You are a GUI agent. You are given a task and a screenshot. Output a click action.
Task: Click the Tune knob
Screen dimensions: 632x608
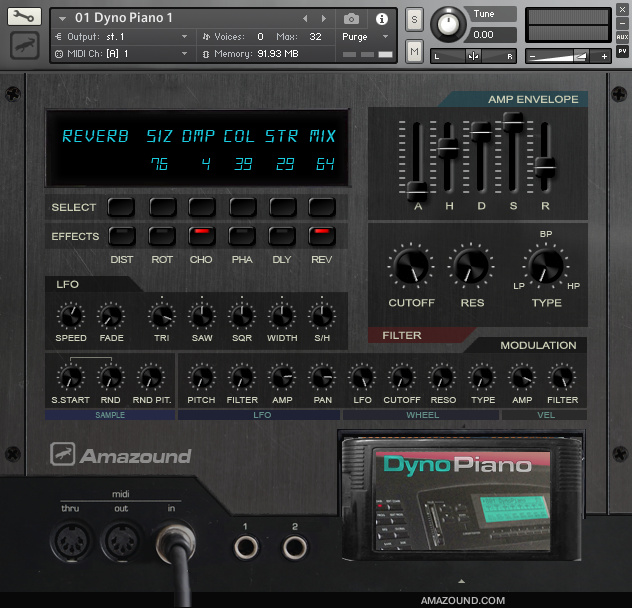[448, 24]
